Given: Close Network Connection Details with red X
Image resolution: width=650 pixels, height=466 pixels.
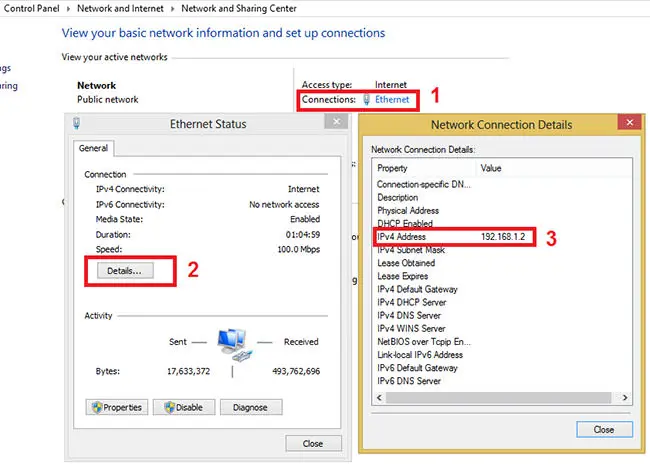Looking at the screenshot, I should point(630,123).
